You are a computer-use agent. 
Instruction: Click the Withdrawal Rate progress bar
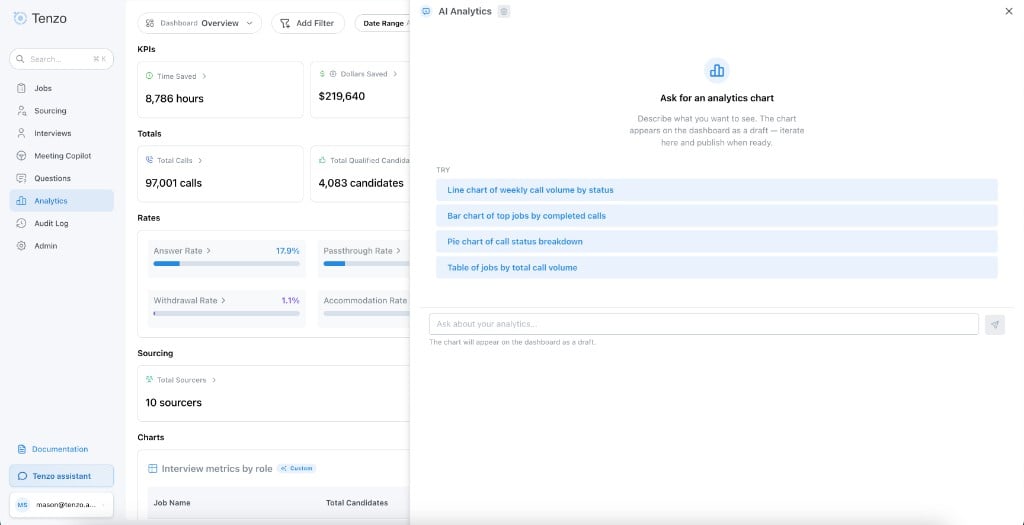226,313
